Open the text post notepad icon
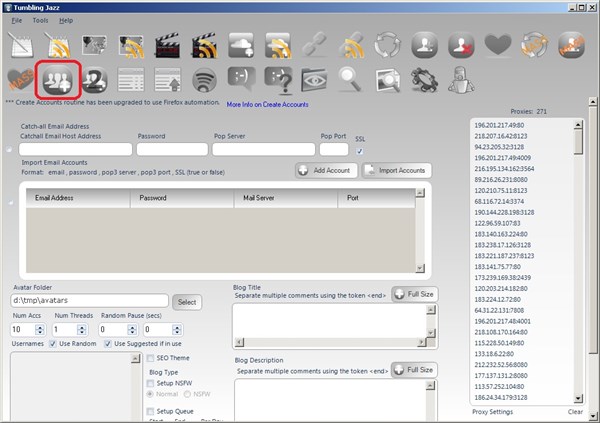Screen dimensions: 600x423 point(21,45)
